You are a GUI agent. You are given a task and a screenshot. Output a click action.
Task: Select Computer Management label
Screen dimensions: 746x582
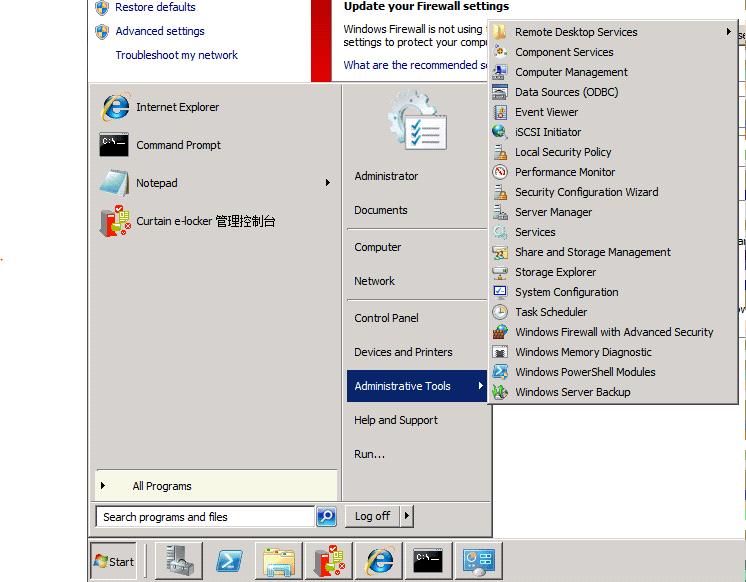coord(571,72)
